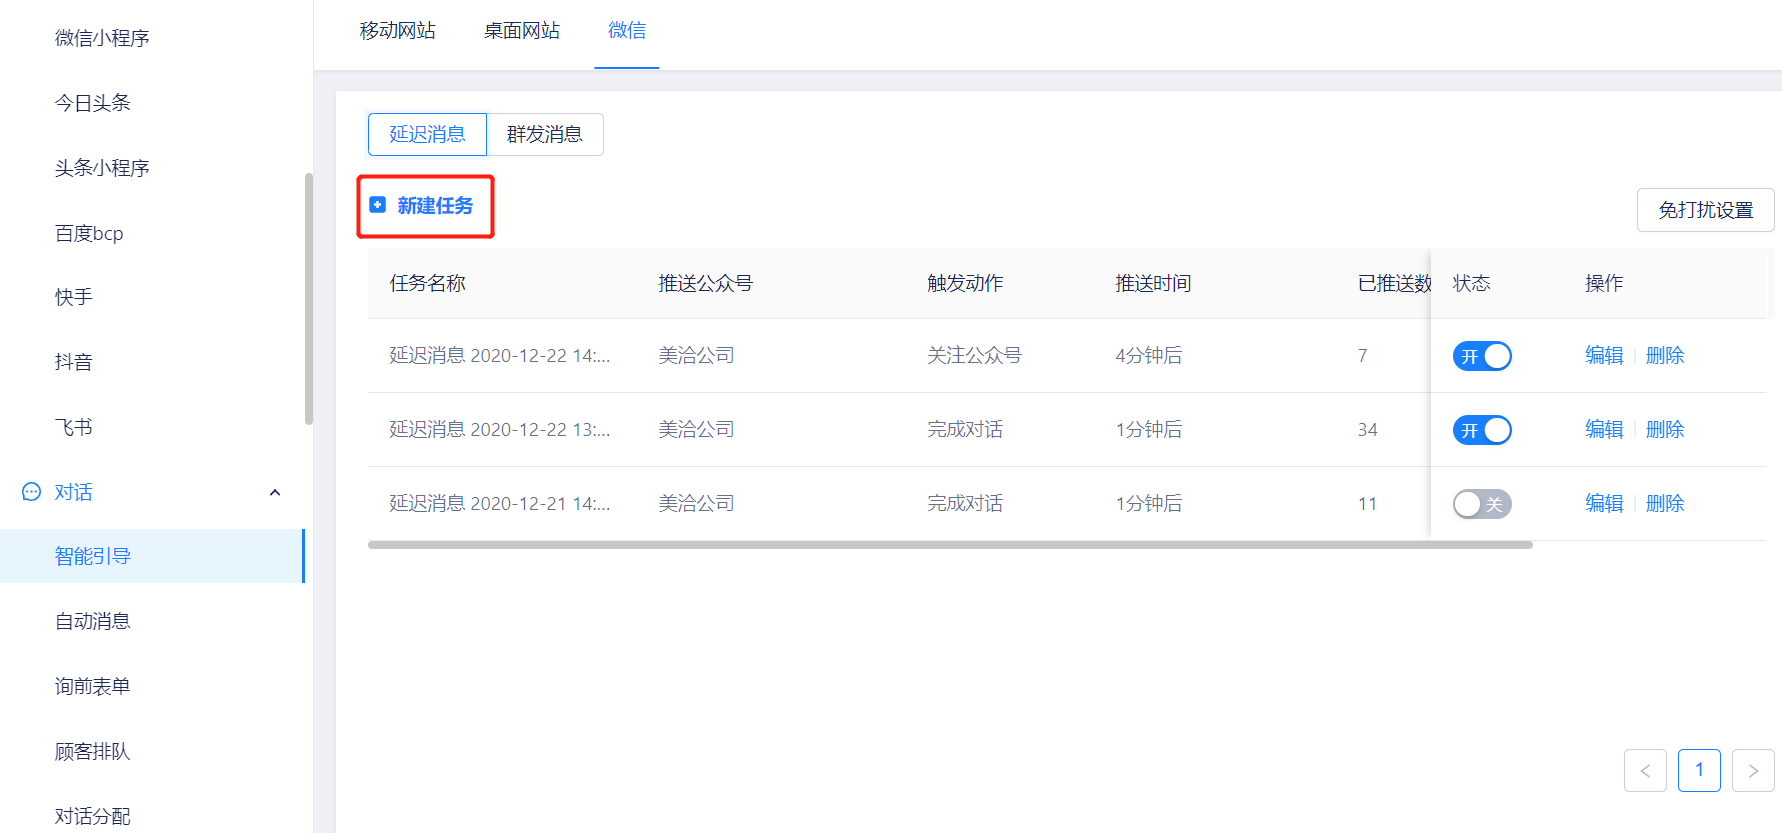
Task: Collapse the 对话 section chevron
Action: pos(275,492)
